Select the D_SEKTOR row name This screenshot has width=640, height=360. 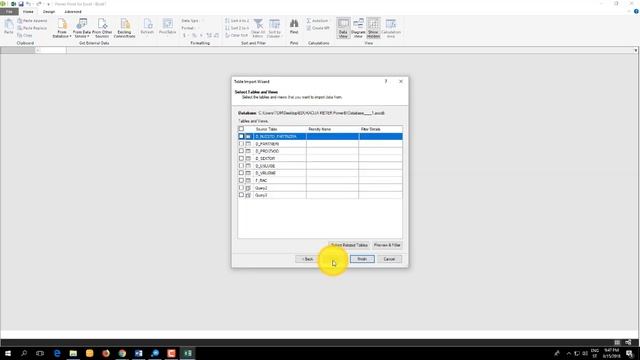(265, 158)
